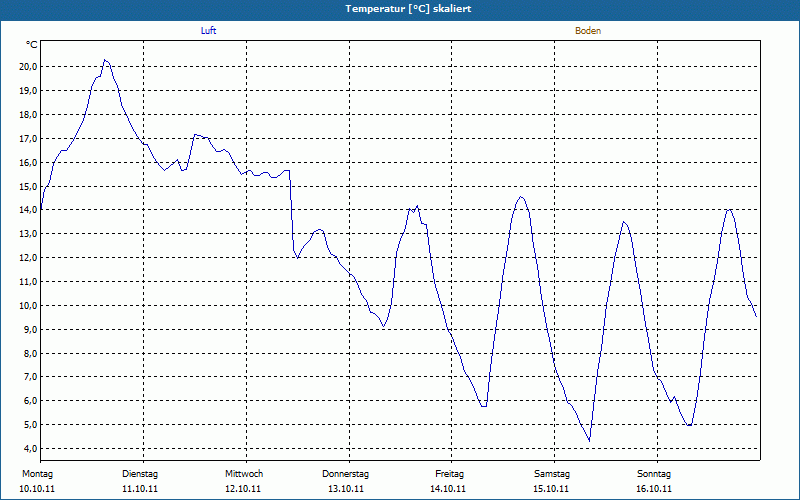Click the '11,0' y-axis value
This screenshot has height=500, width=800.
28,282
